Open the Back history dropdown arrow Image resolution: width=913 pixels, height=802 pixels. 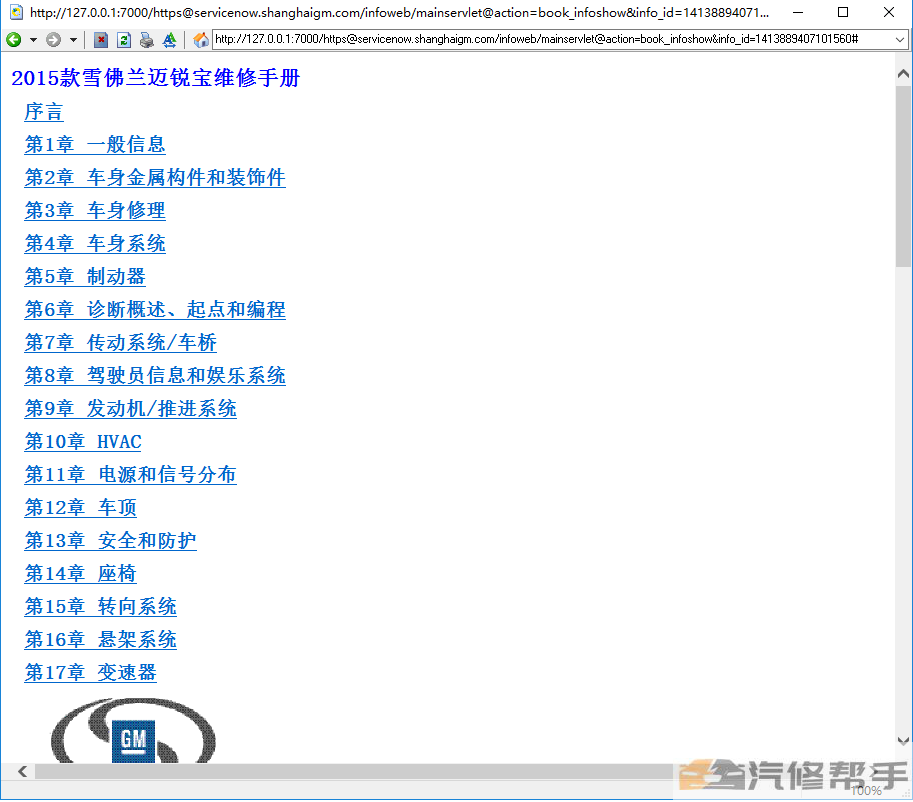33,40
